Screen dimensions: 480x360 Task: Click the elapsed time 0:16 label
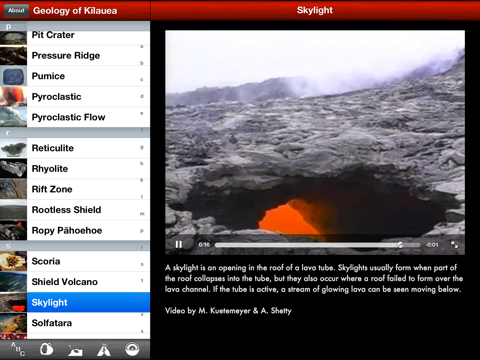pyautogui.click(x=204, y=245)
